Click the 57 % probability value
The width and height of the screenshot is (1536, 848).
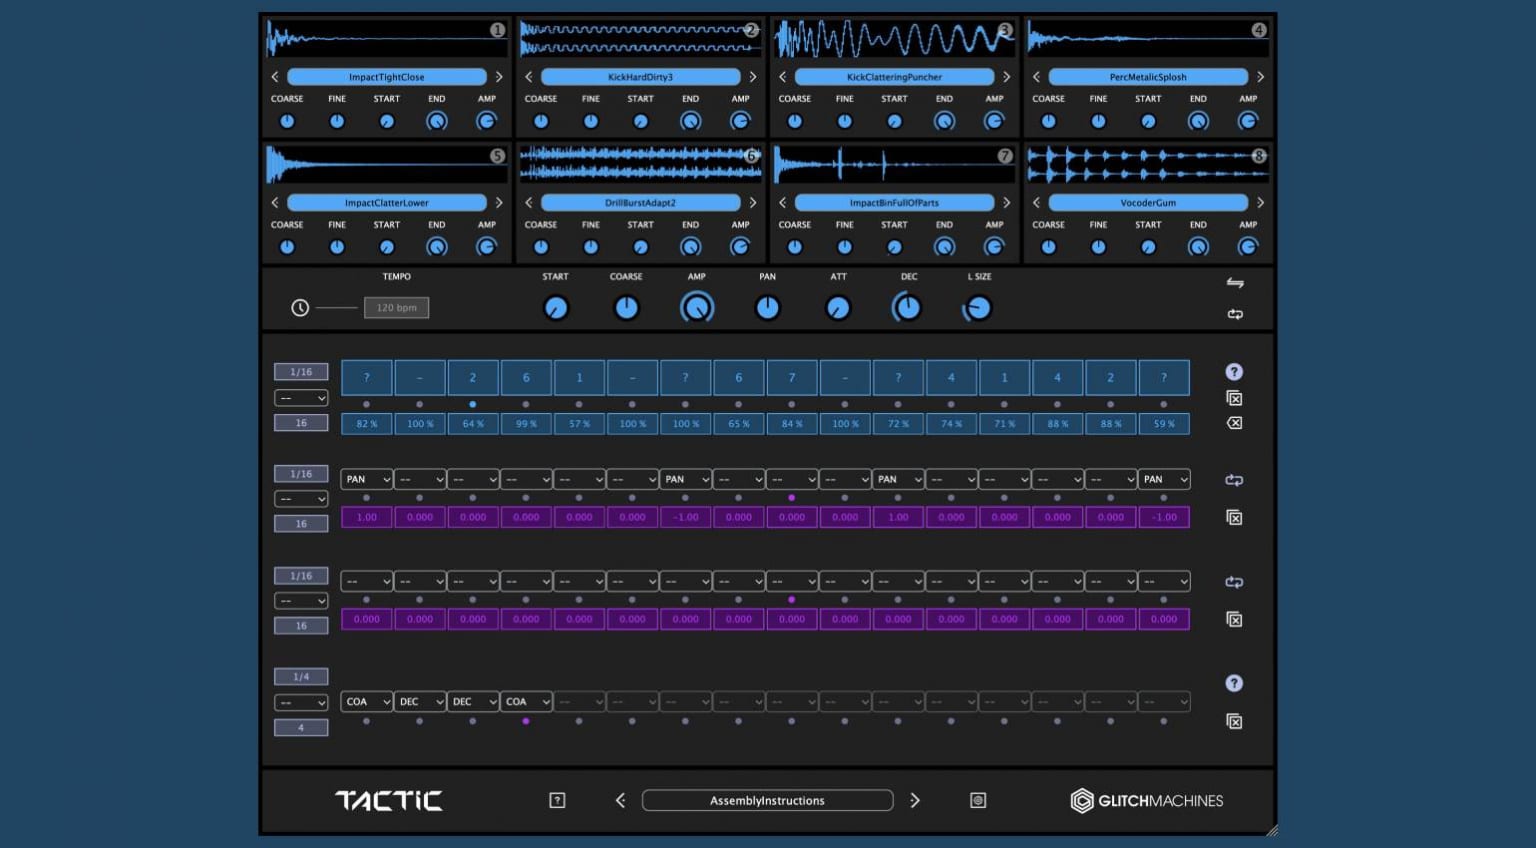pyautogui.click(x=579, y=424)
